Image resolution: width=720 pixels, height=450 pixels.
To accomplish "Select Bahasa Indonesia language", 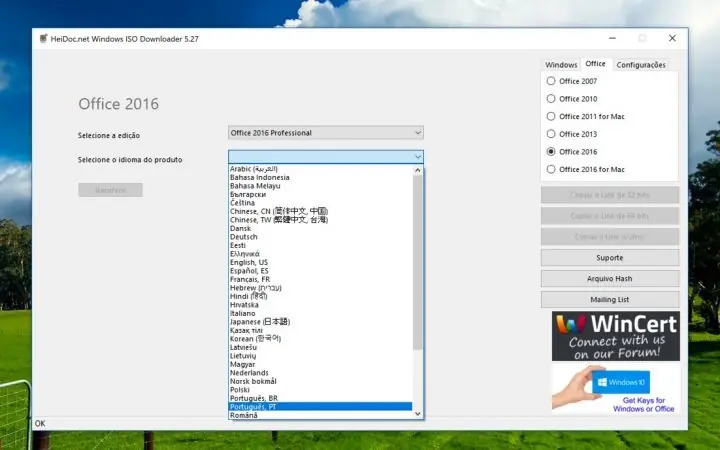I will 321,177.
